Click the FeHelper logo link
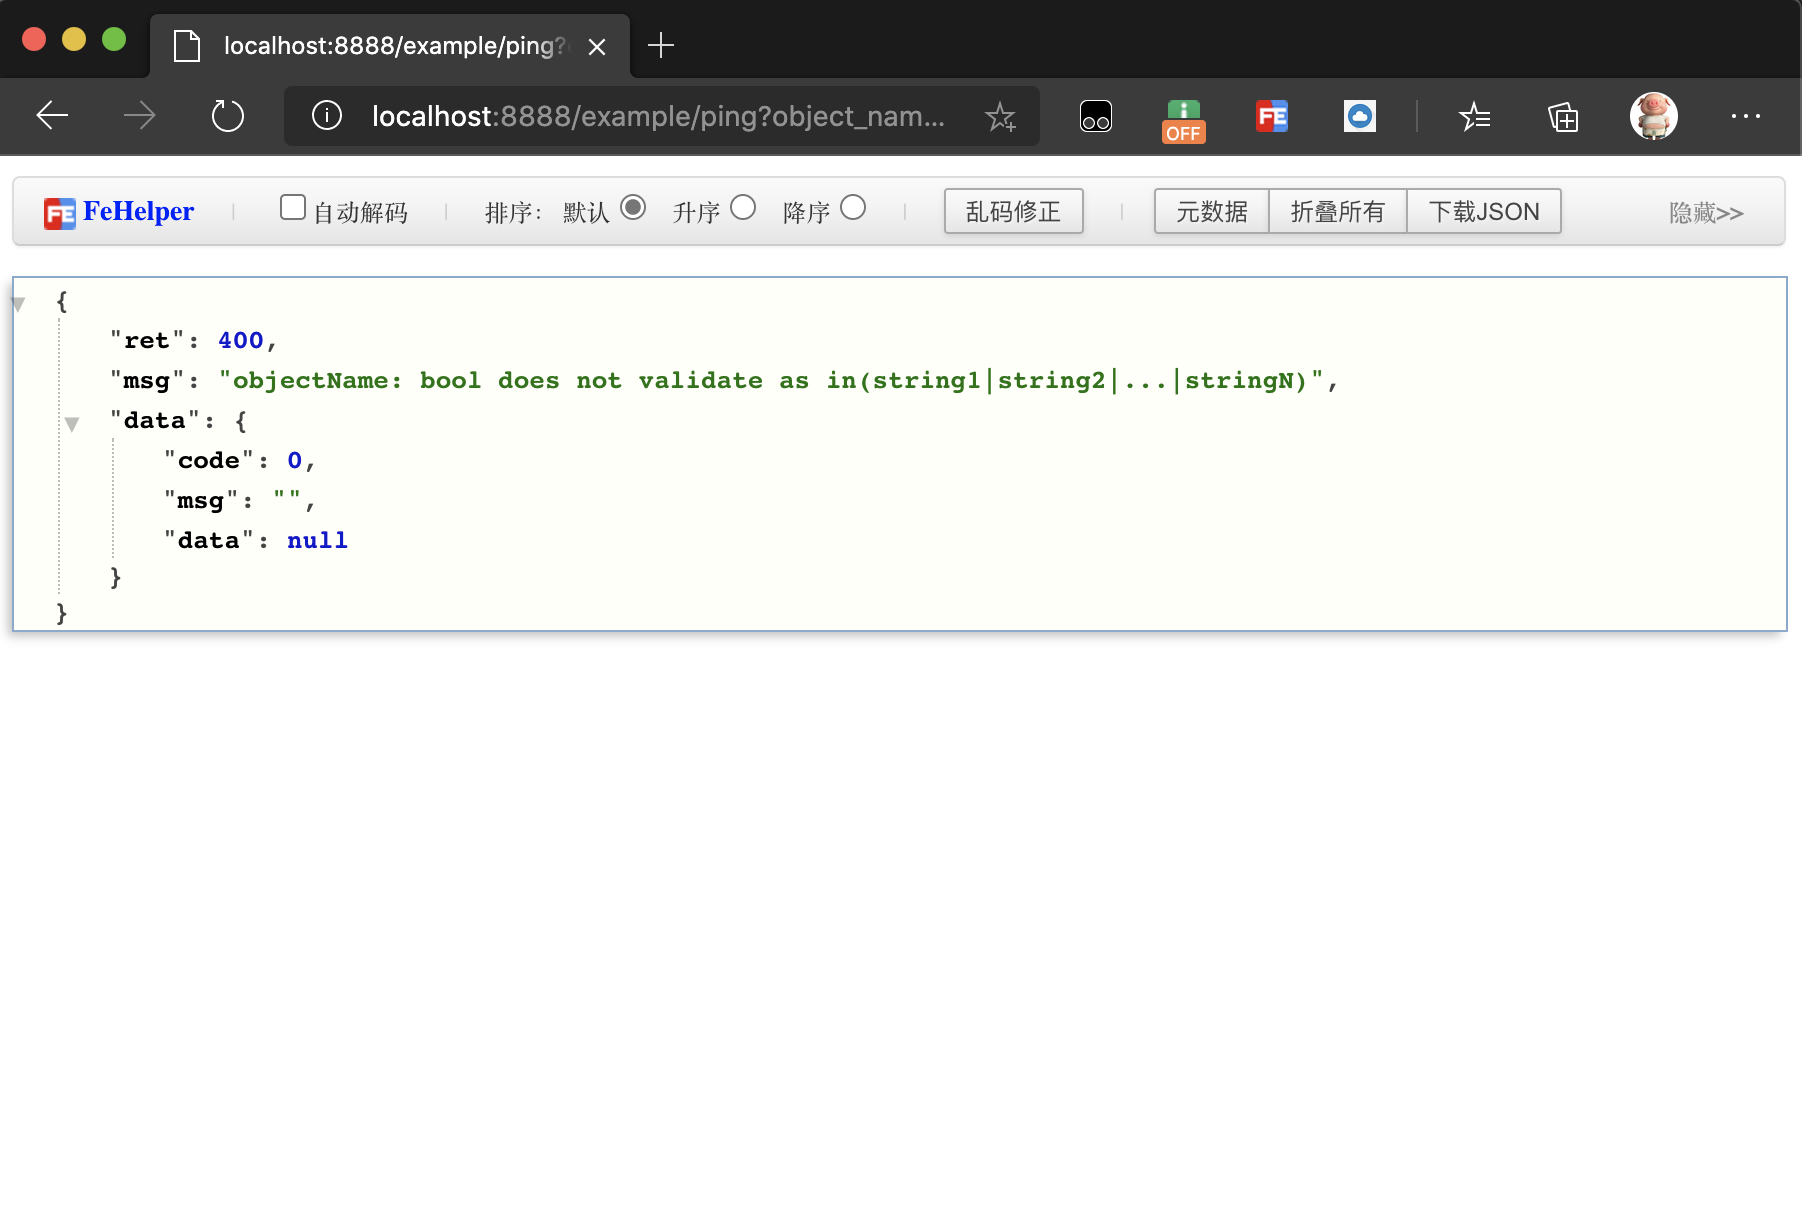The height and width of the screenshot is (1212, 1802). pos(119,212)
